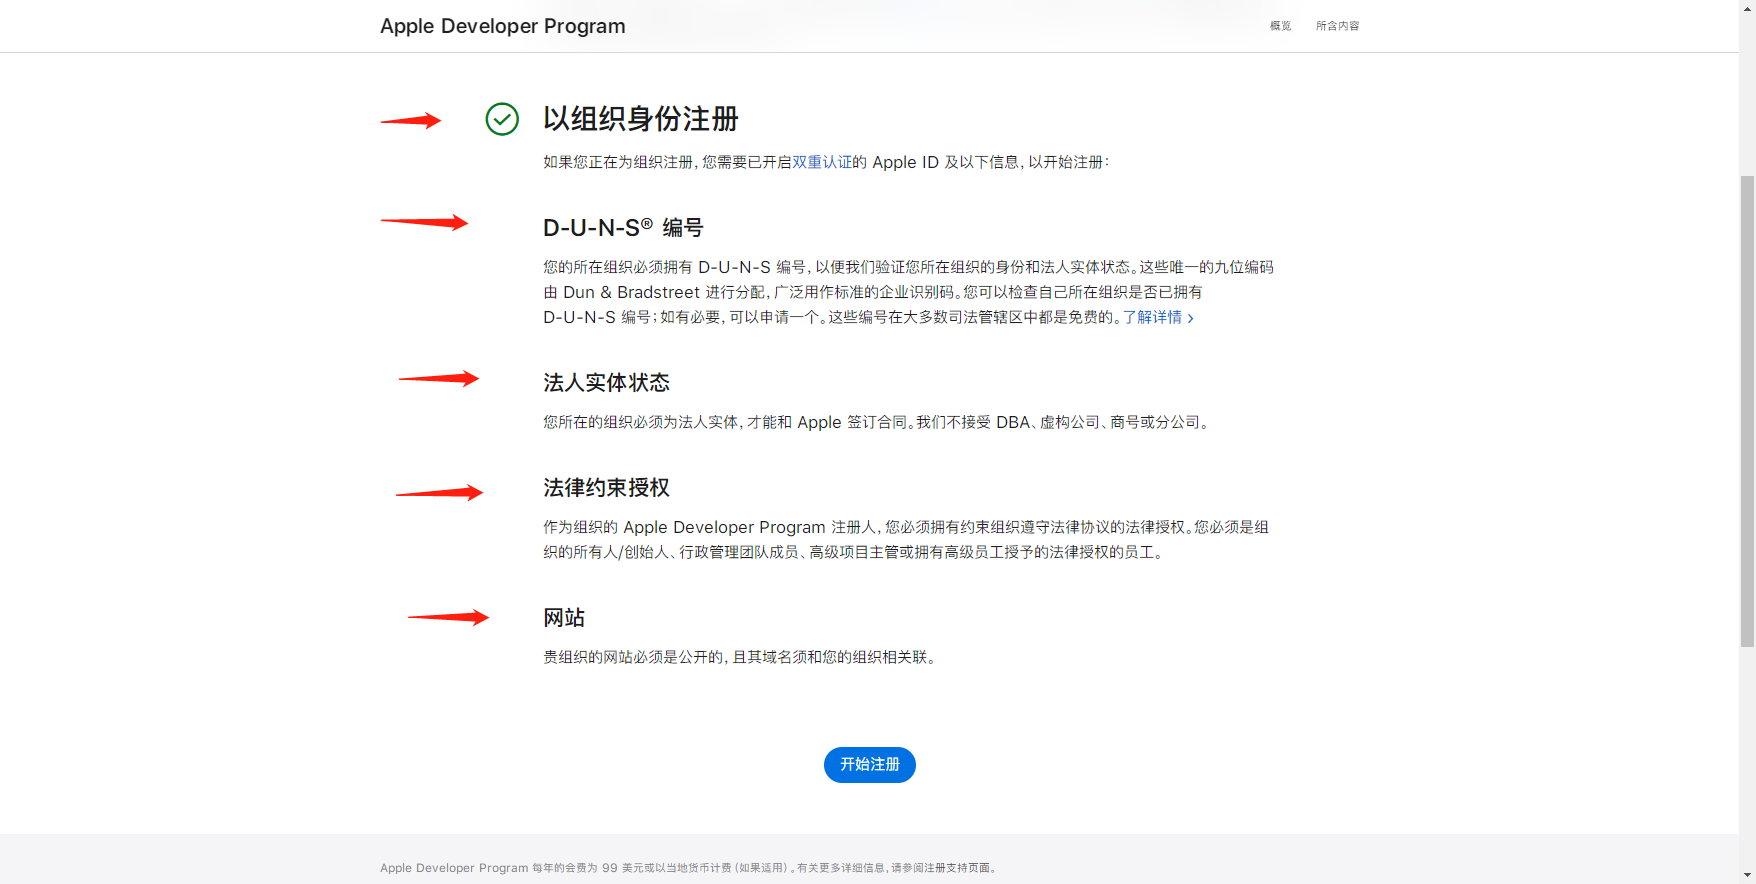Click the sentence about DBA、虚构公司

[x=1064, y=422]
